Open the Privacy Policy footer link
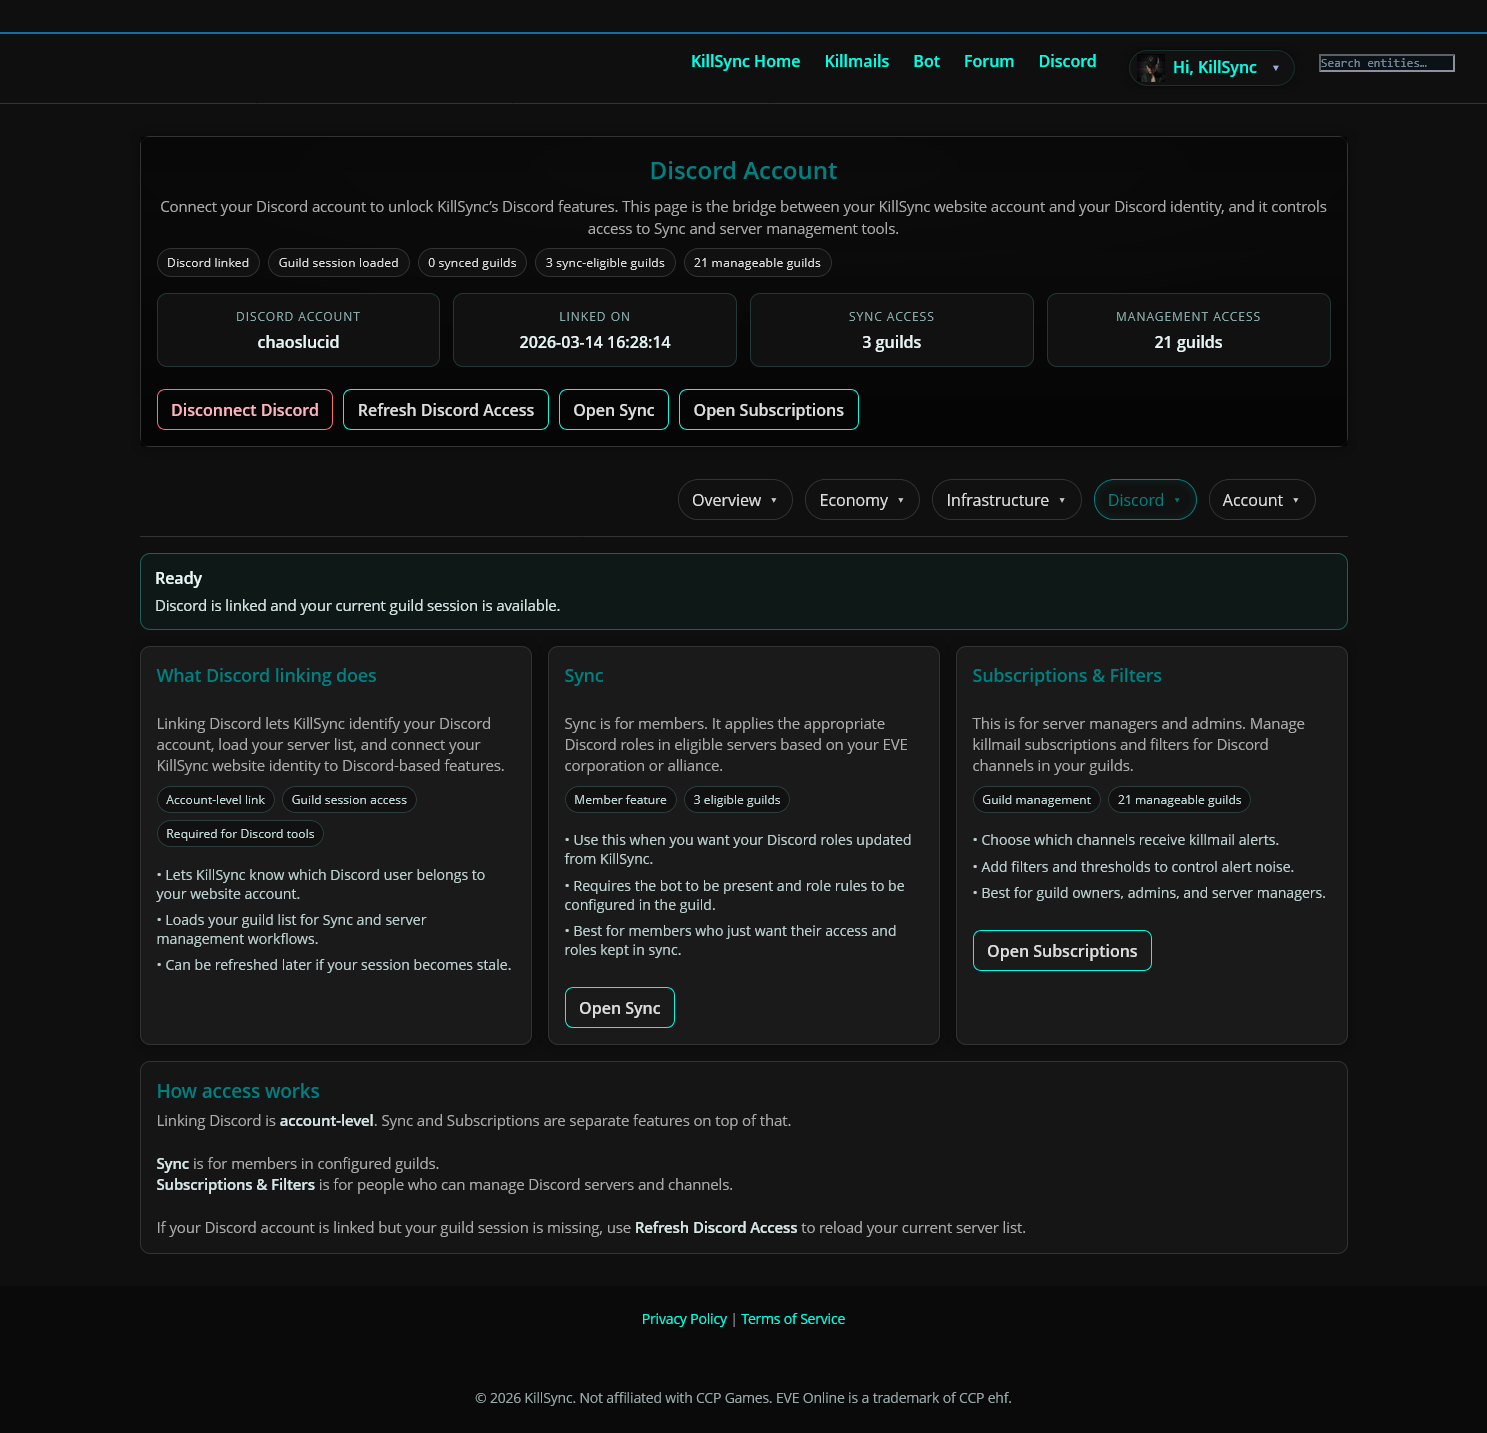1487x1433 pixels. [684, 1319]
